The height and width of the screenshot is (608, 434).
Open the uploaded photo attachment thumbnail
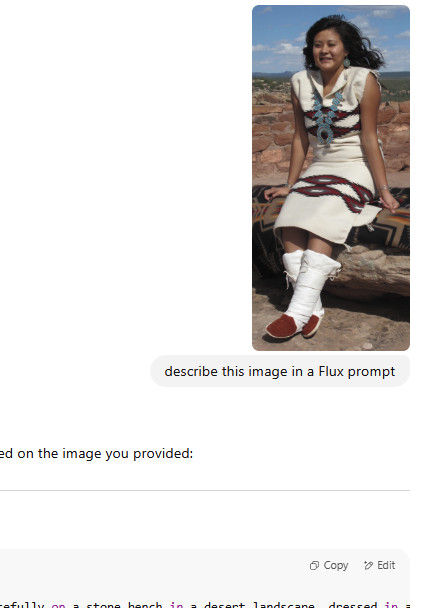coord(331,178)
